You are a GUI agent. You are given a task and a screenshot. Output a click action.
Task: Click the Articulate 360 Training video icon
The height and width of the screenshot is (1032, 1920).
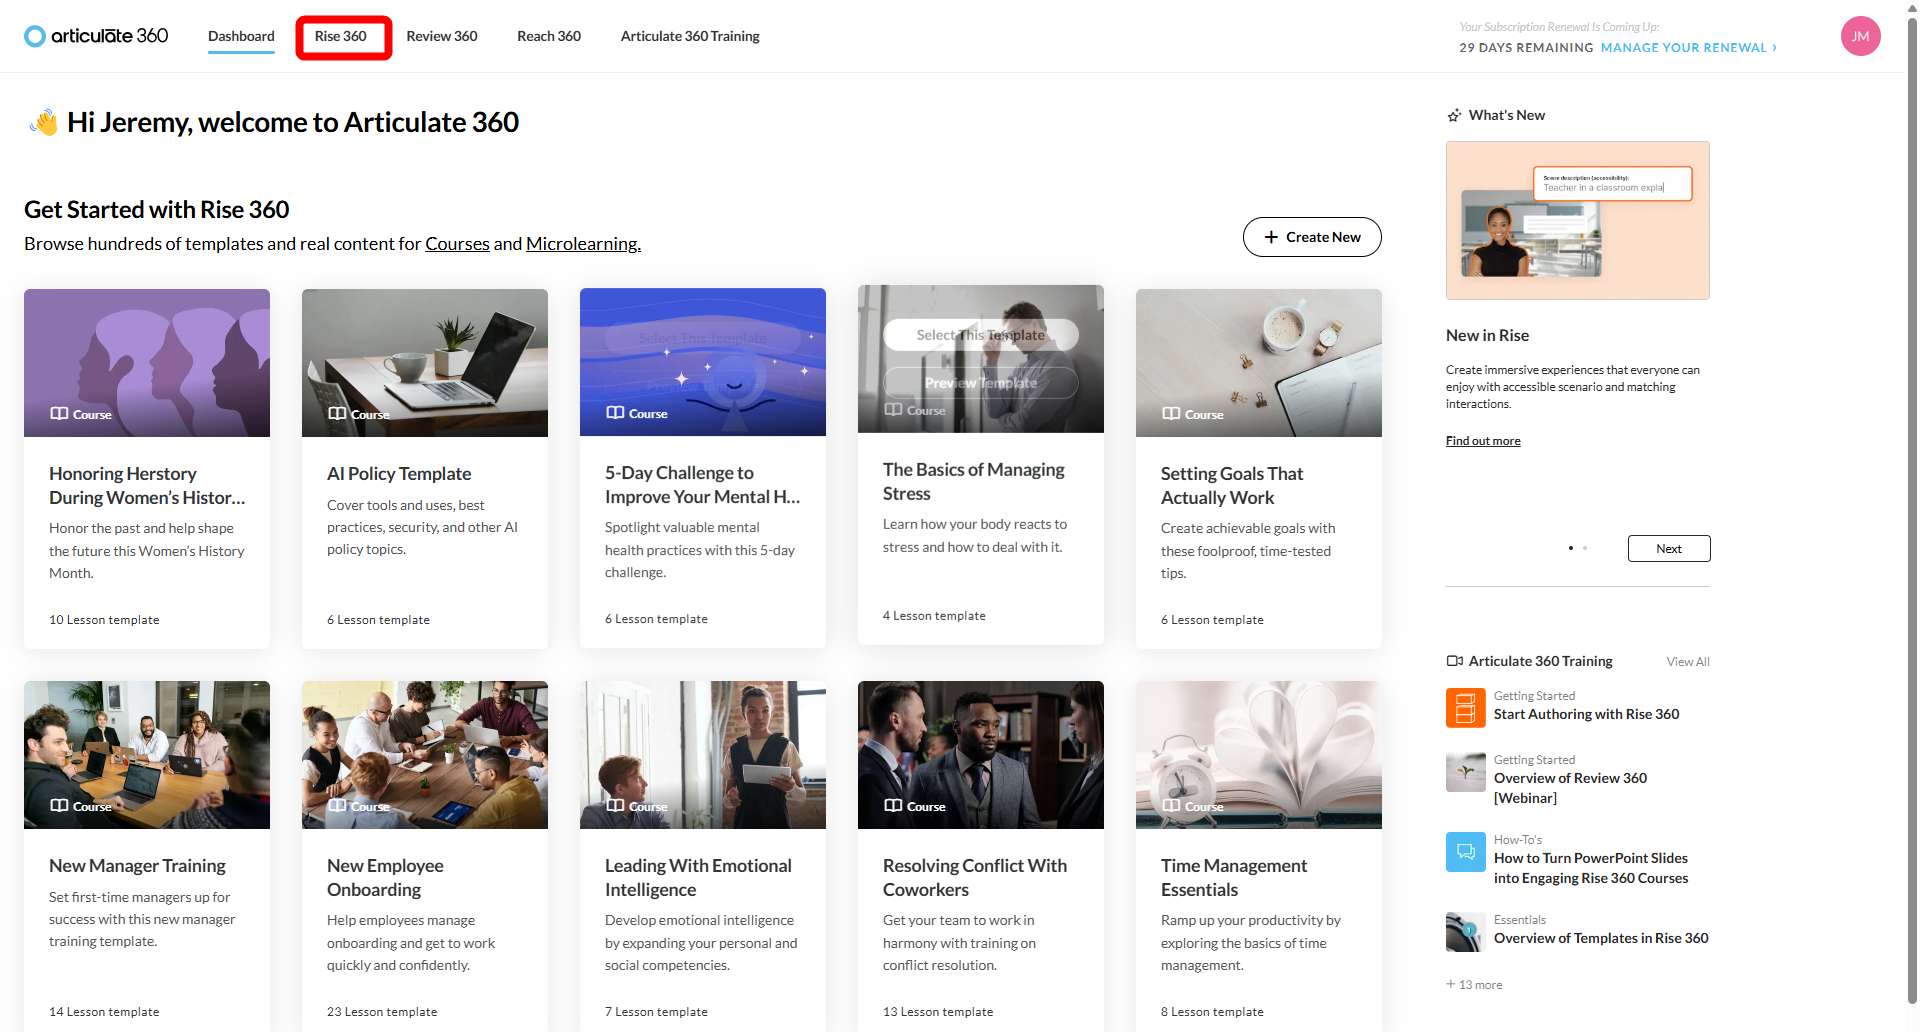click(1455, 661)
